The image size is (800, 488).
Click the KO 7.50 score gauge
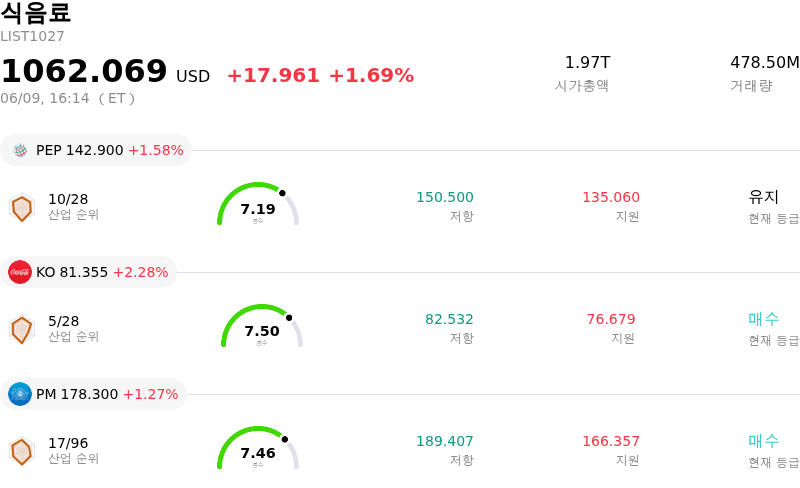coord(262,326)
